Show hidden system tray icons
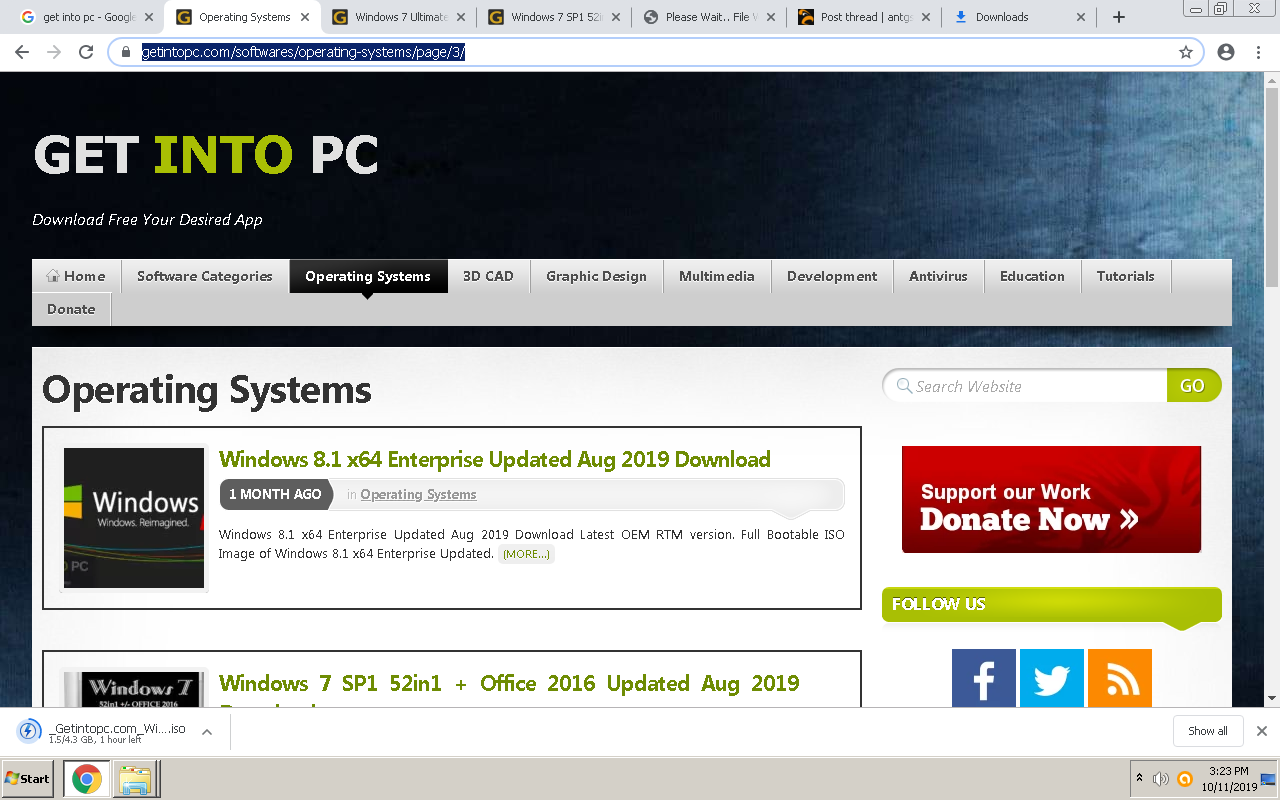 (1139, 778)
